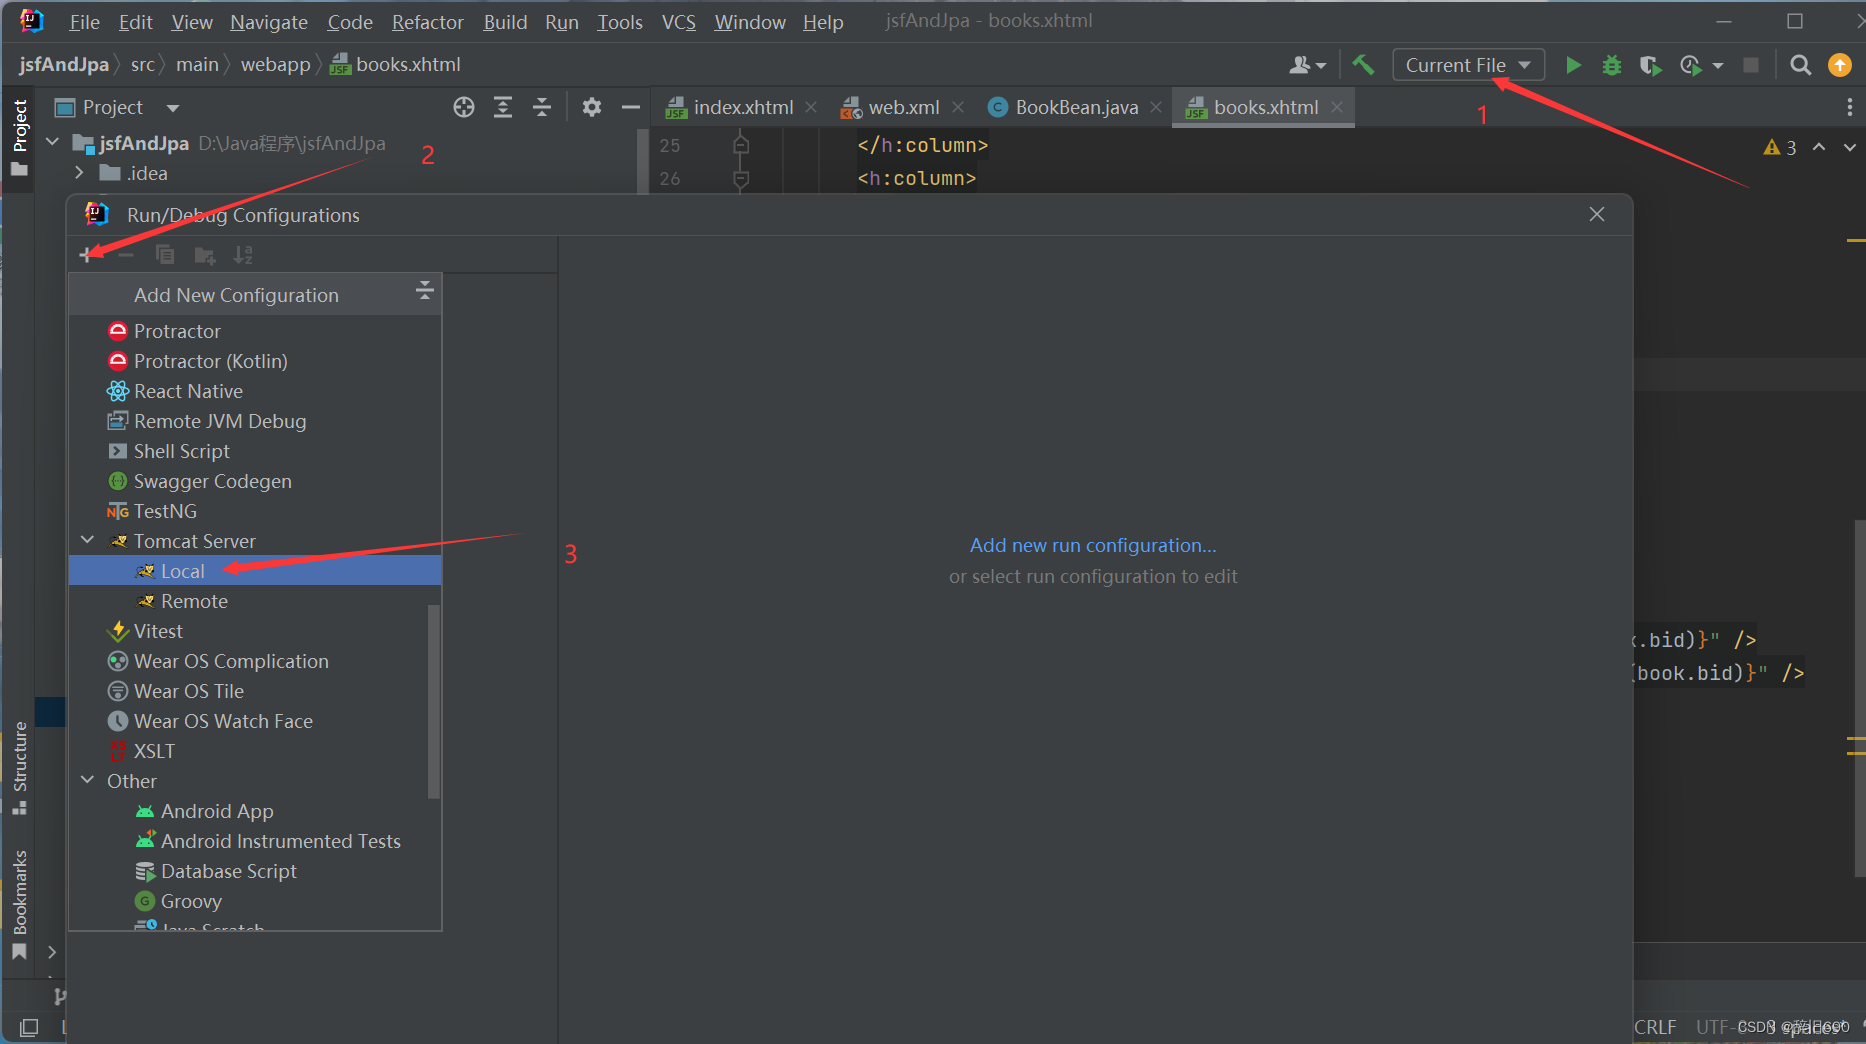
Task: Open the Refactor menu
Action: coord(427,21)
